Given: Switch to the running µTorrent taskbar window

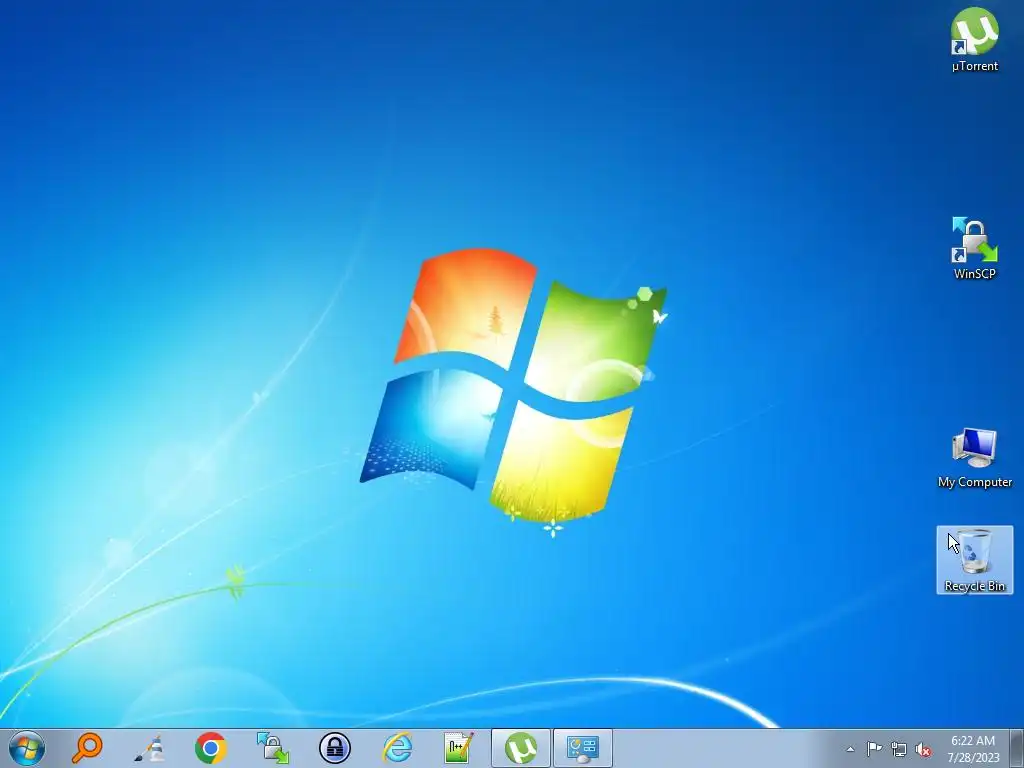Looking at the screenshot, I should coord(520,748).
